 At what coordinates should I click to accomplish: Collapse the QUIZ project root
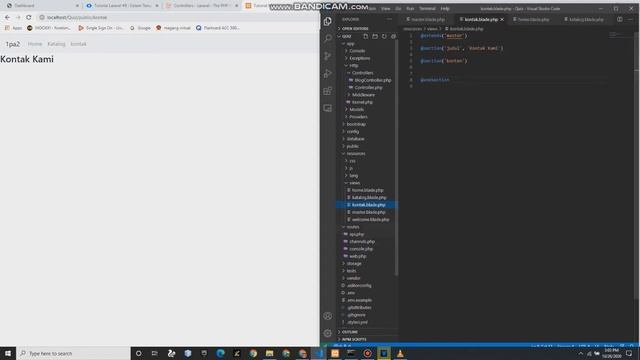point(347,36)
